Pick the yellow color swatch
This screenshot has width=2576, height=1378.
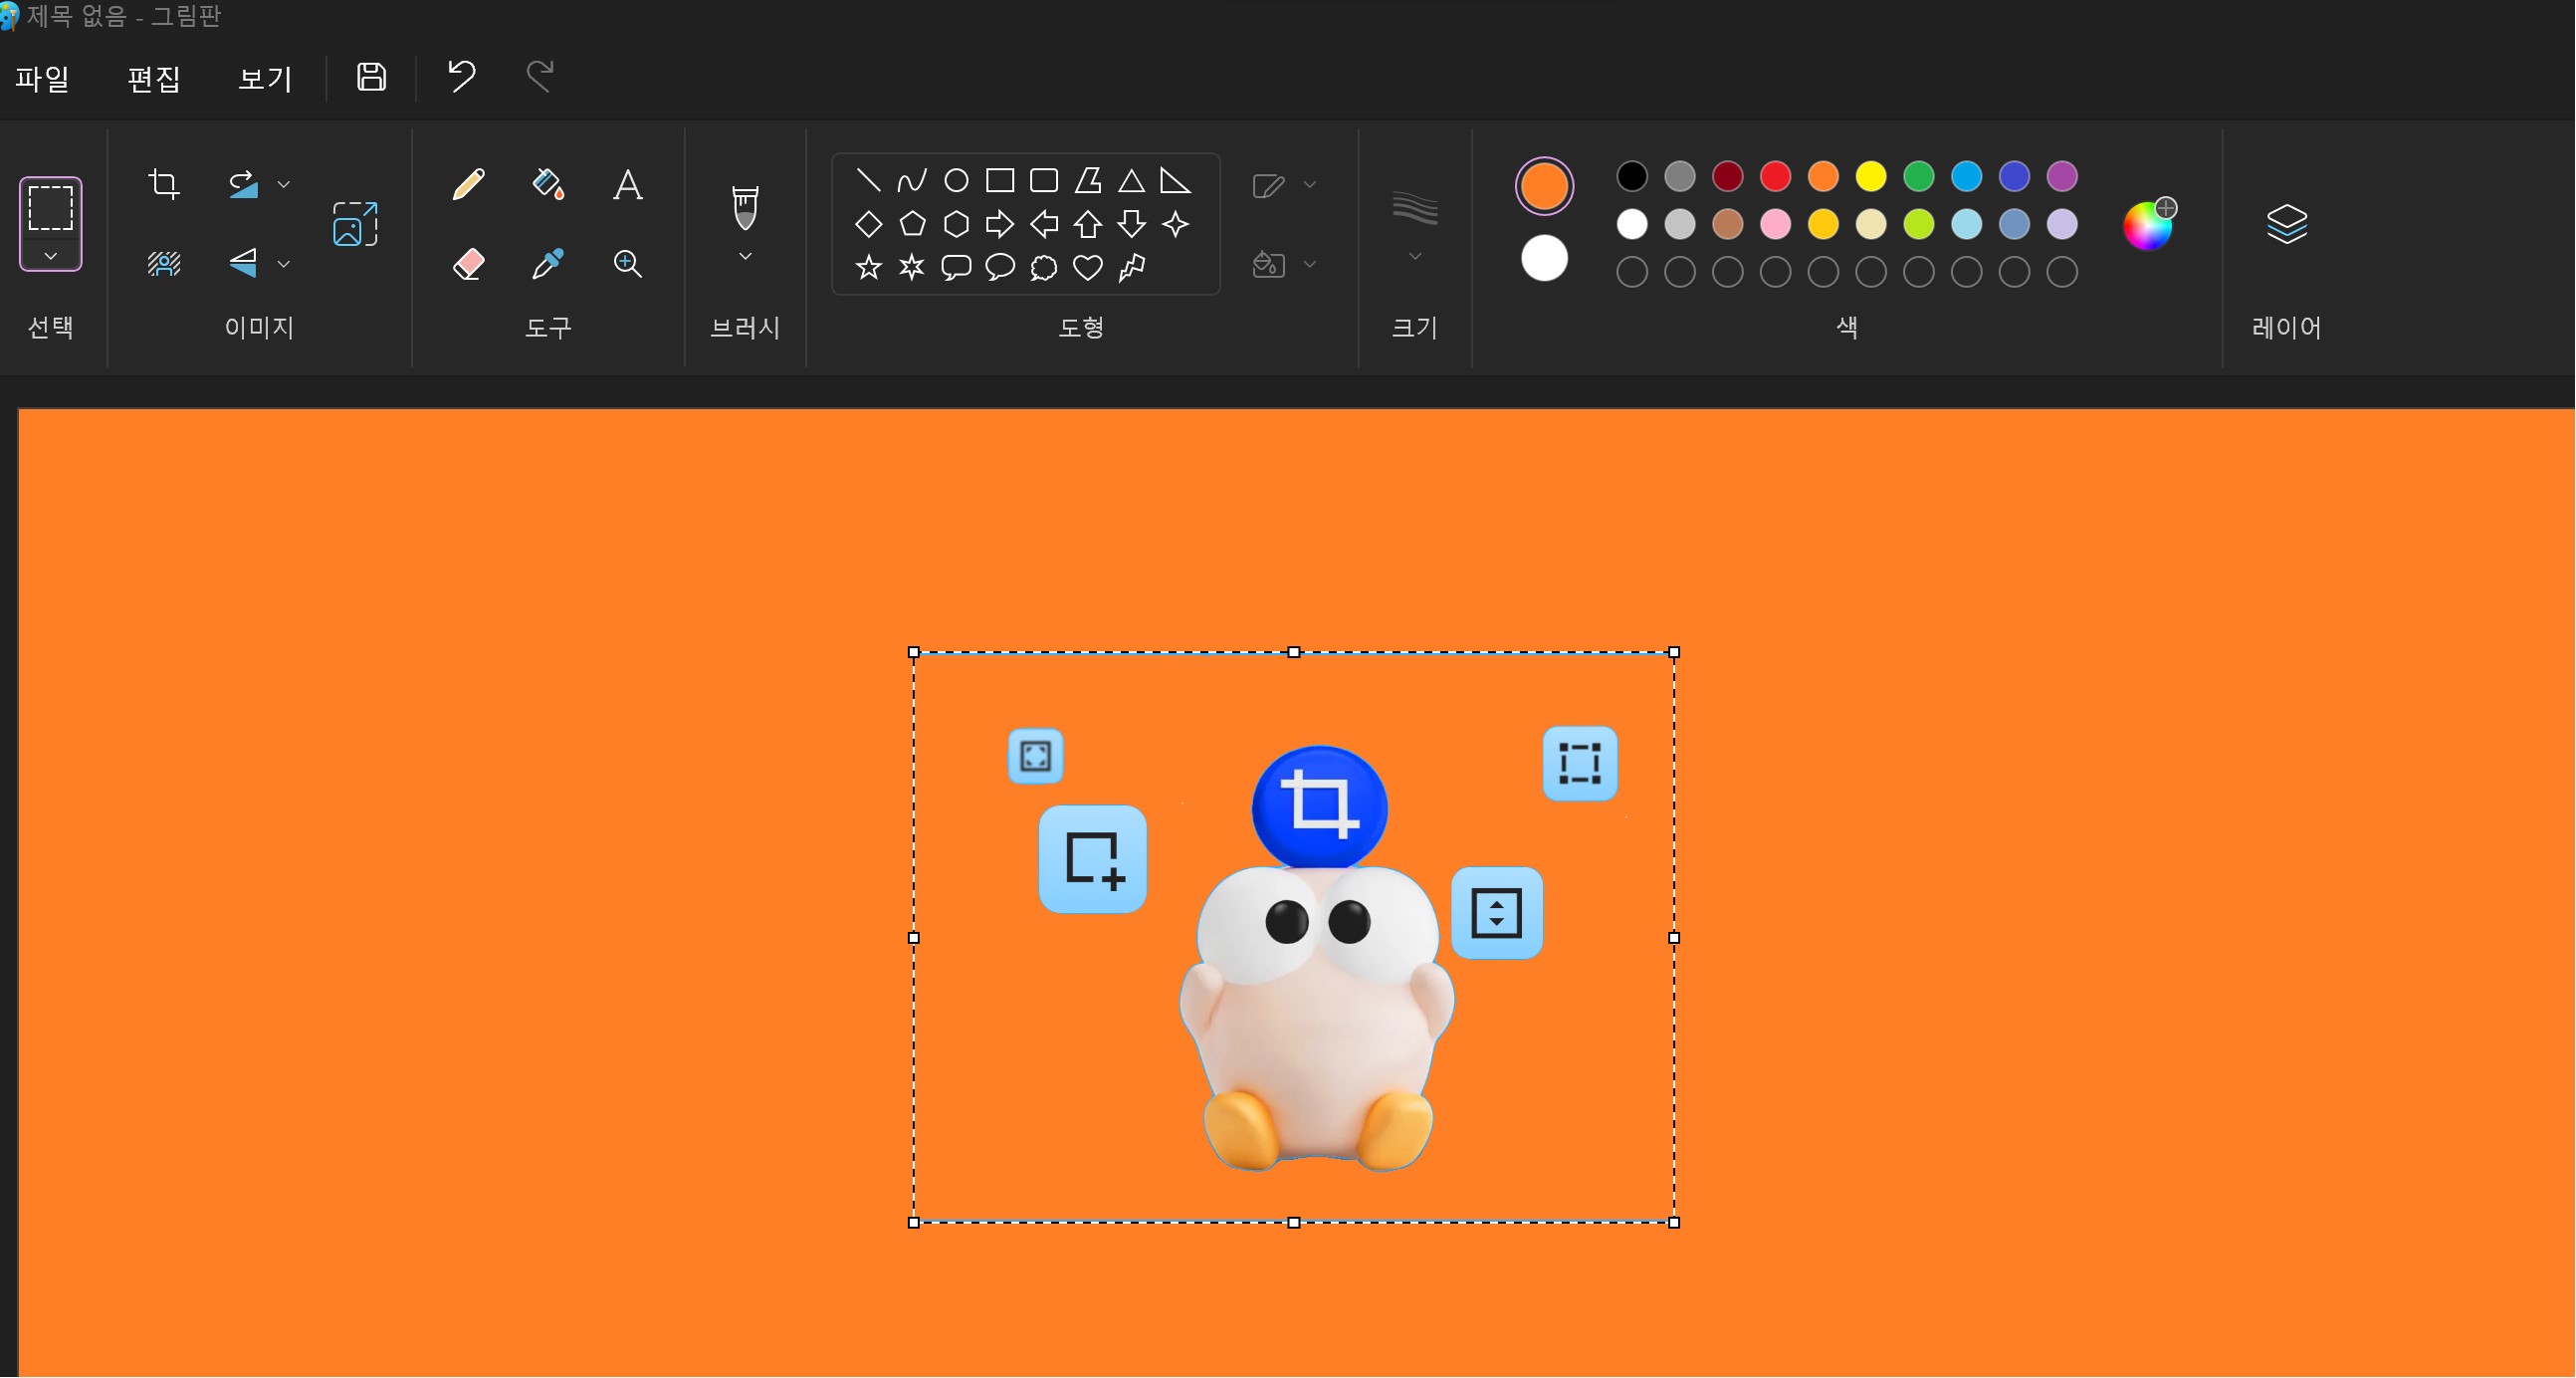tap(1871, 176)
